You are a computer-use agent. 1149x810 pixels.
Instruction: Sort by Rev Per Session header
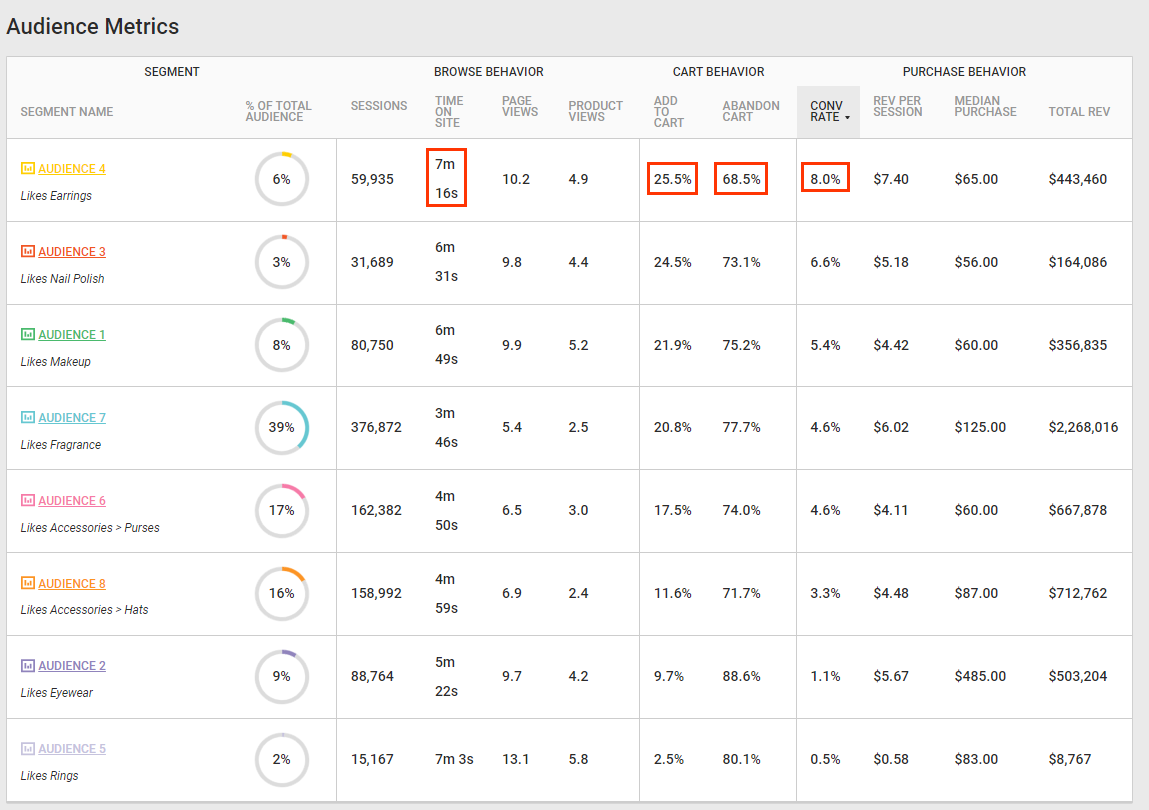tap(897, 106)
